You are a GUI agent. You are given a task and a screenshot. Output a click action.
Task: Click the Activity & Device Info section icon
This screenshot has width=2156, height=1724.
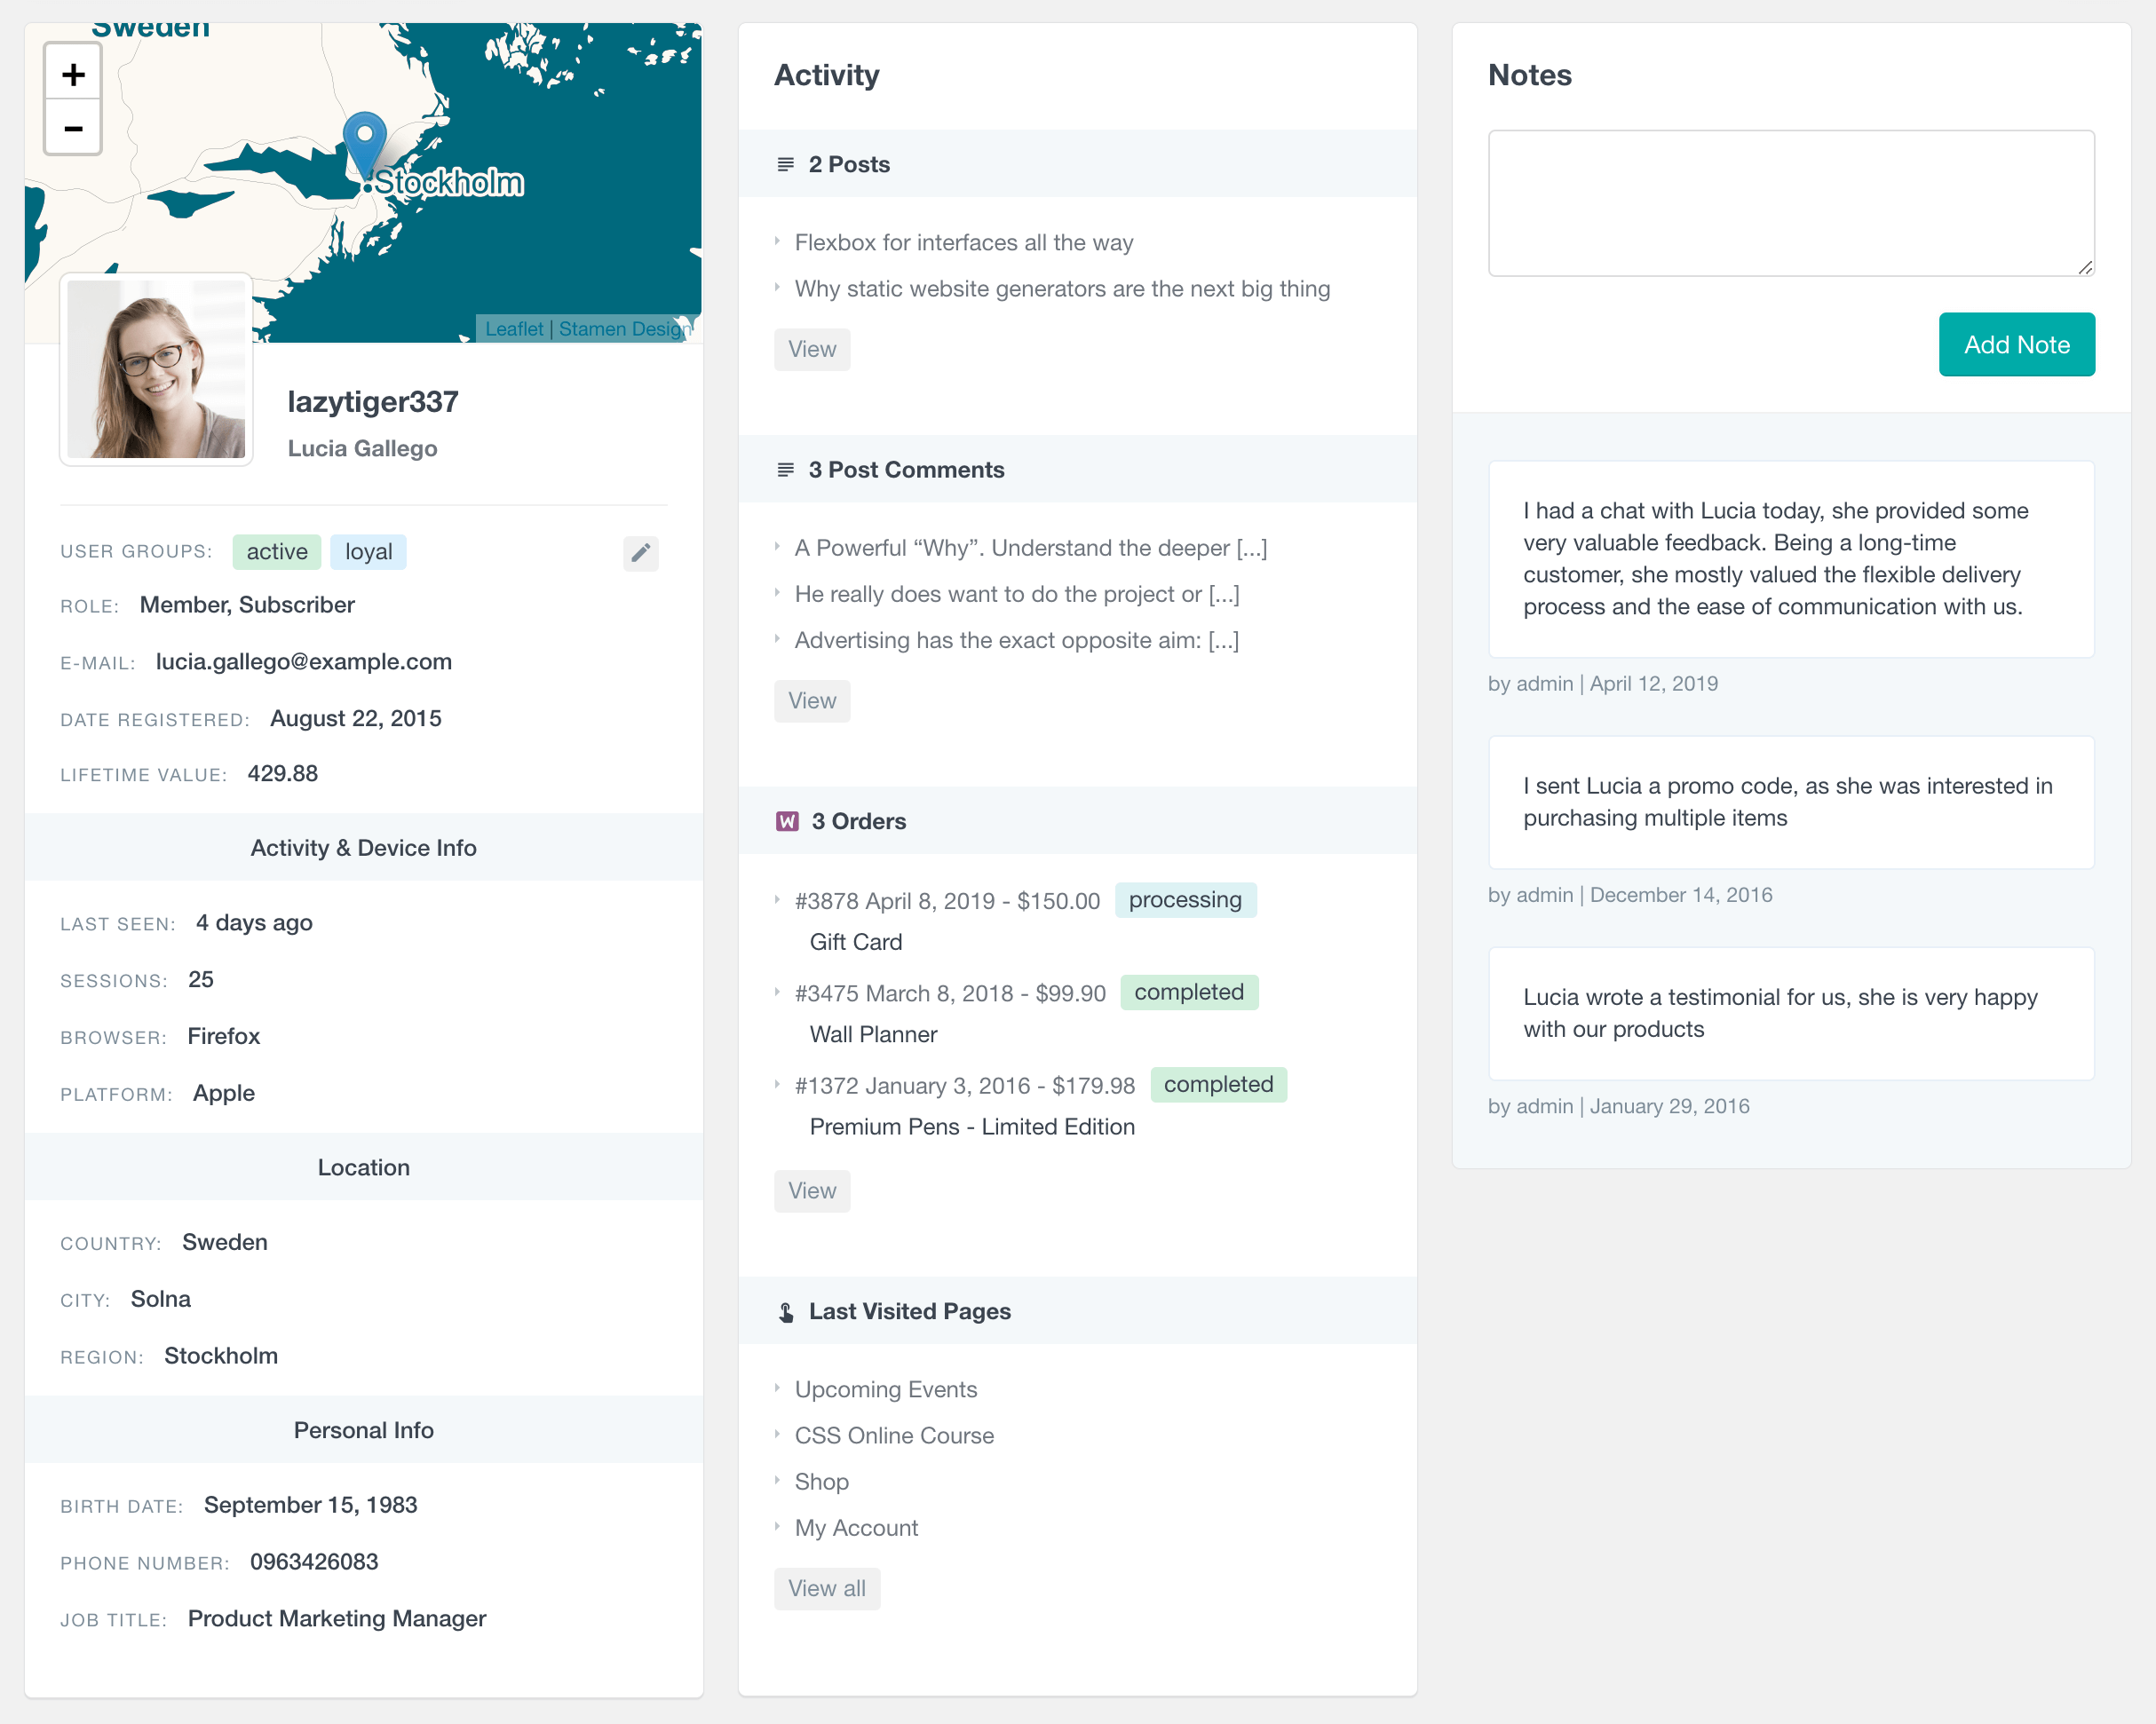[364, 848]
